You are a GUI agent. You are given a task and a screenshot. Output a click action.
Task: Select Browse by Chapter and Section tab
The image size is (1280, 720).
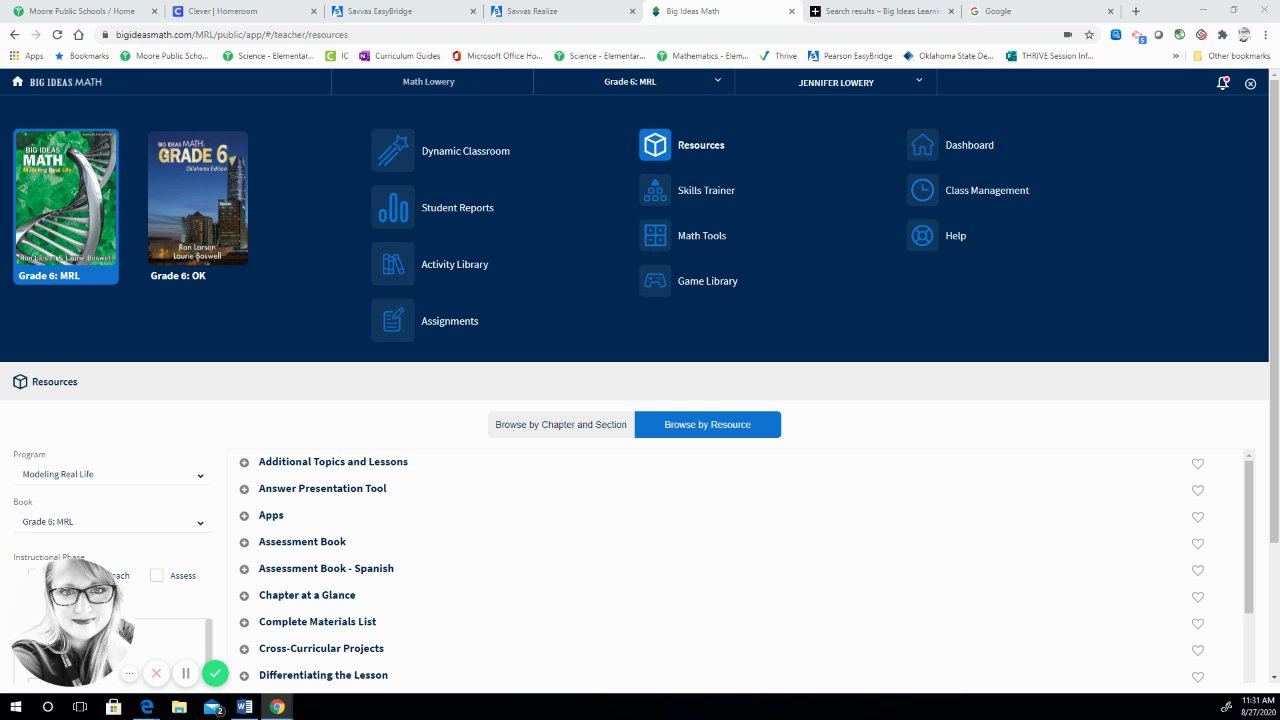point(561,425)
